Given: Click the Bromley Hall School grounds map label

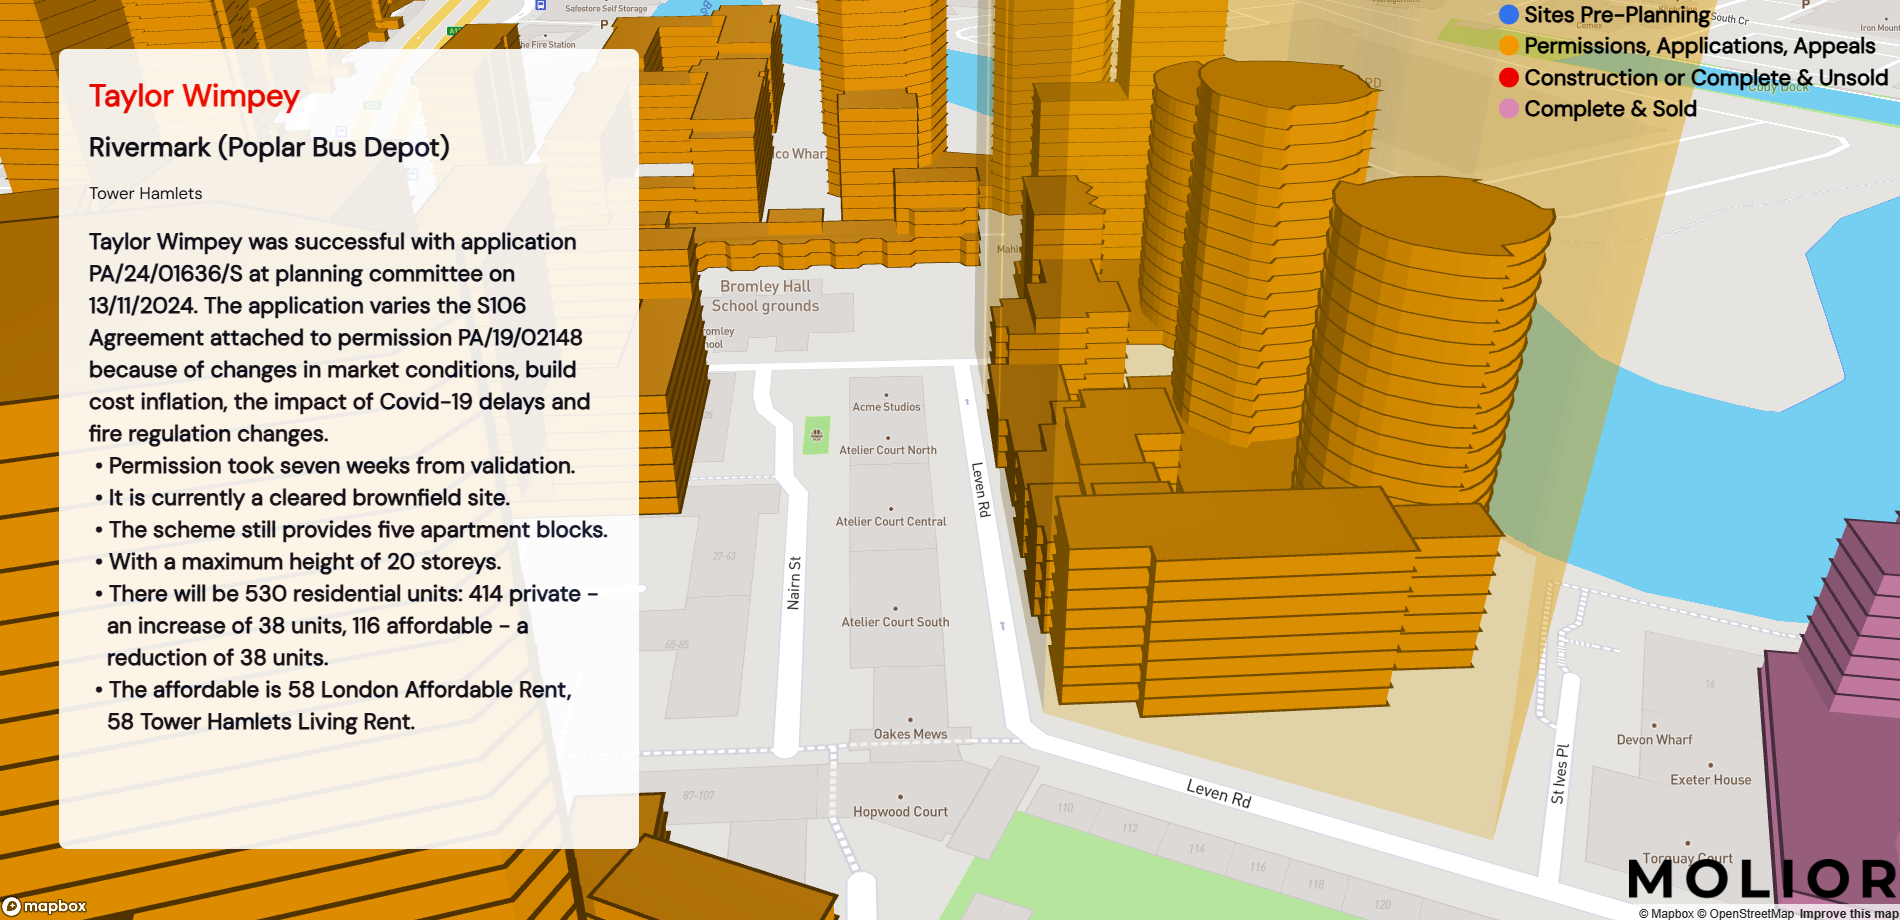Looking at the screenshot, I should click(x=765, y=296).
